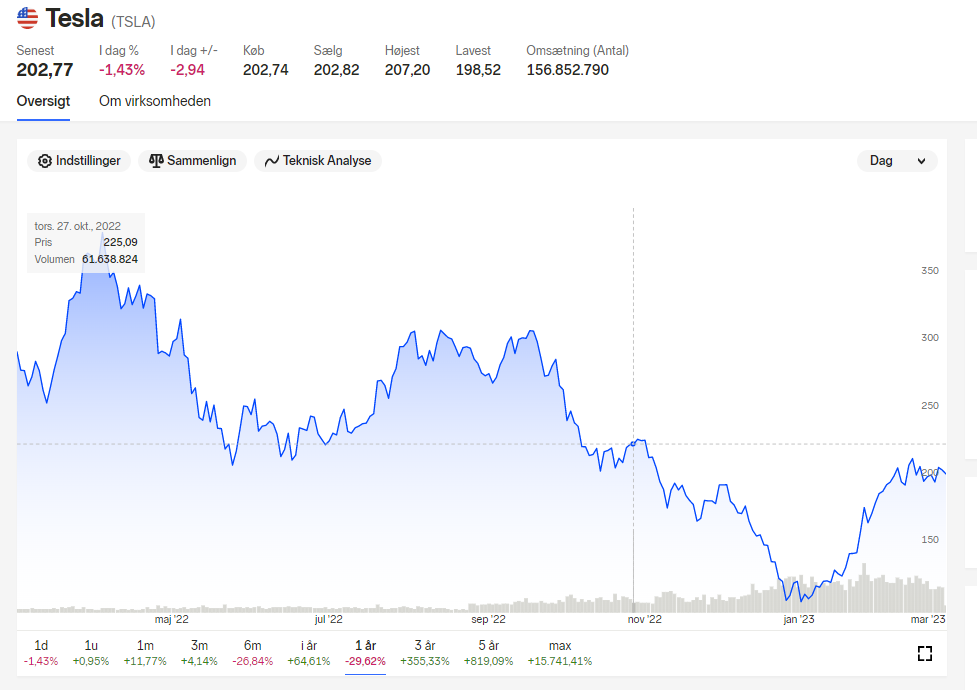The width and height of the screenshot is (977, 690).
Task: Click the jul '22 axis label
Action: pyautogui.click(x=328, y=620)
